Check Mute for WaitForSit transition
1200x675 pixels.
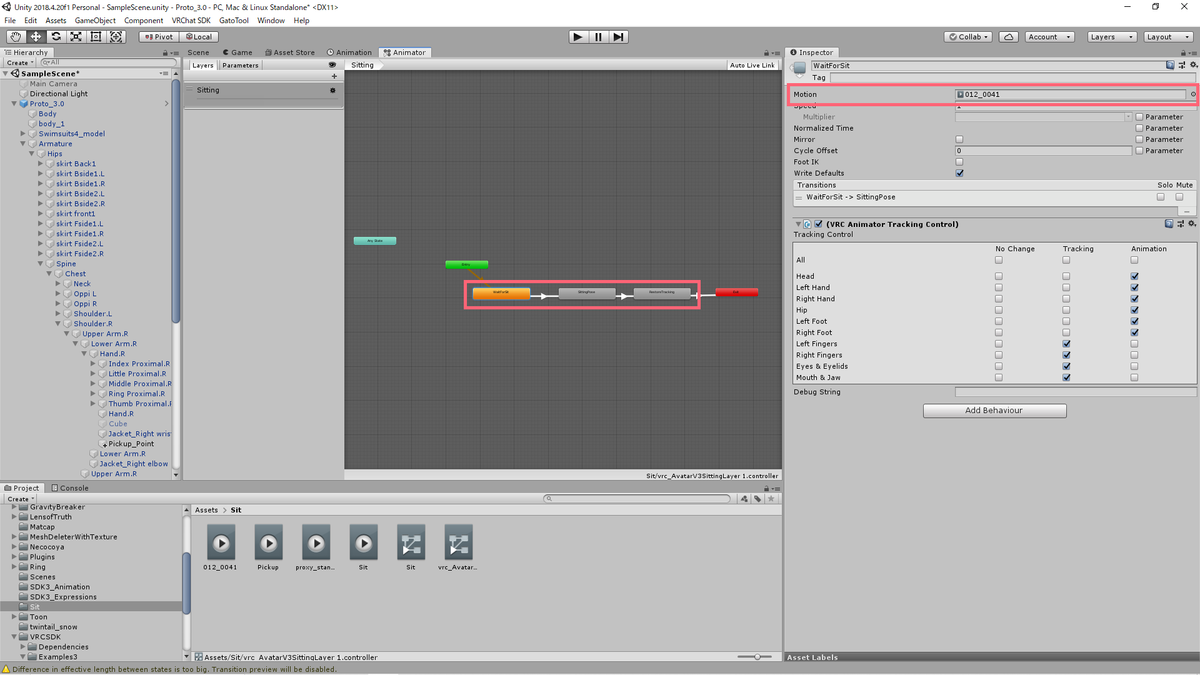click(1180, 197)
